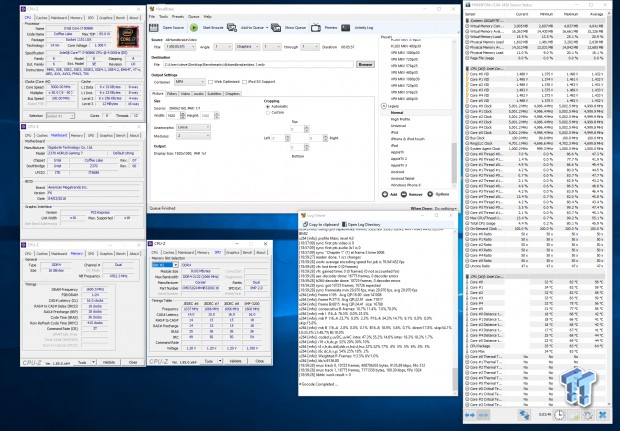Switch to the Filters tab in HandBrake

point(172,94)
